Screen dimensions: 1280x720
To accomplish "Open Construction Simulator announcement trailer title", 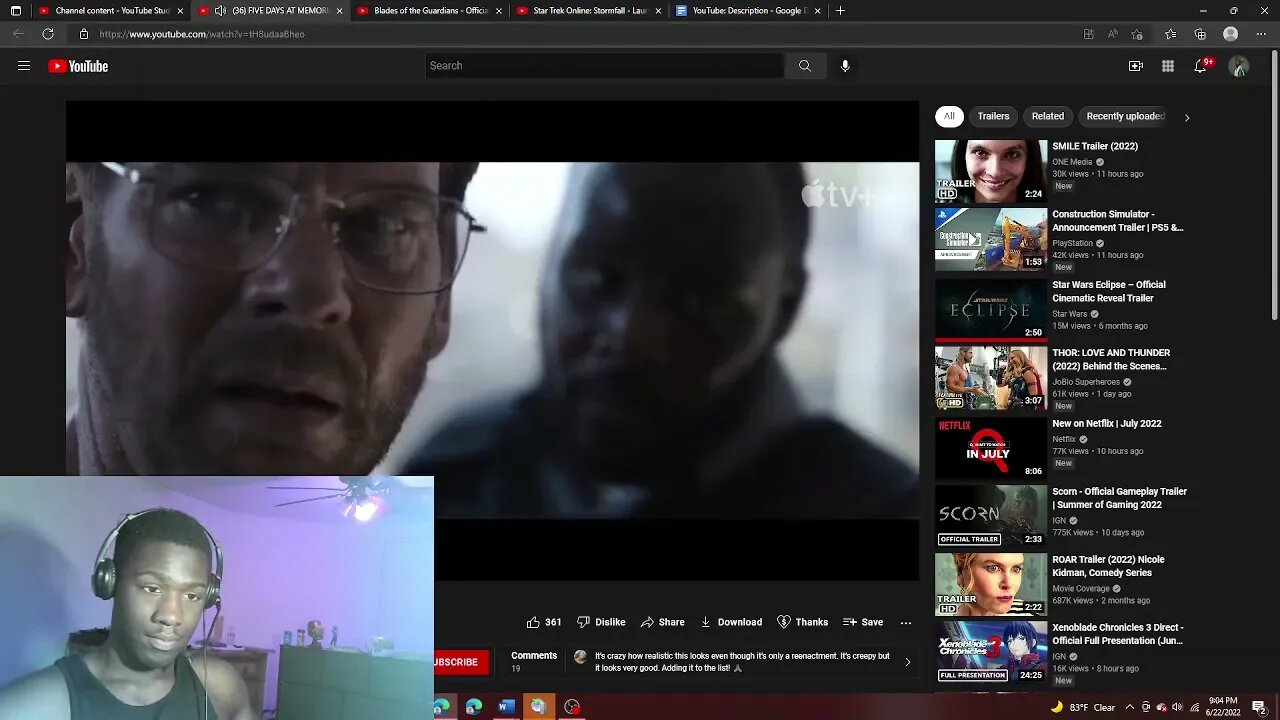I will pos(1117,221).
